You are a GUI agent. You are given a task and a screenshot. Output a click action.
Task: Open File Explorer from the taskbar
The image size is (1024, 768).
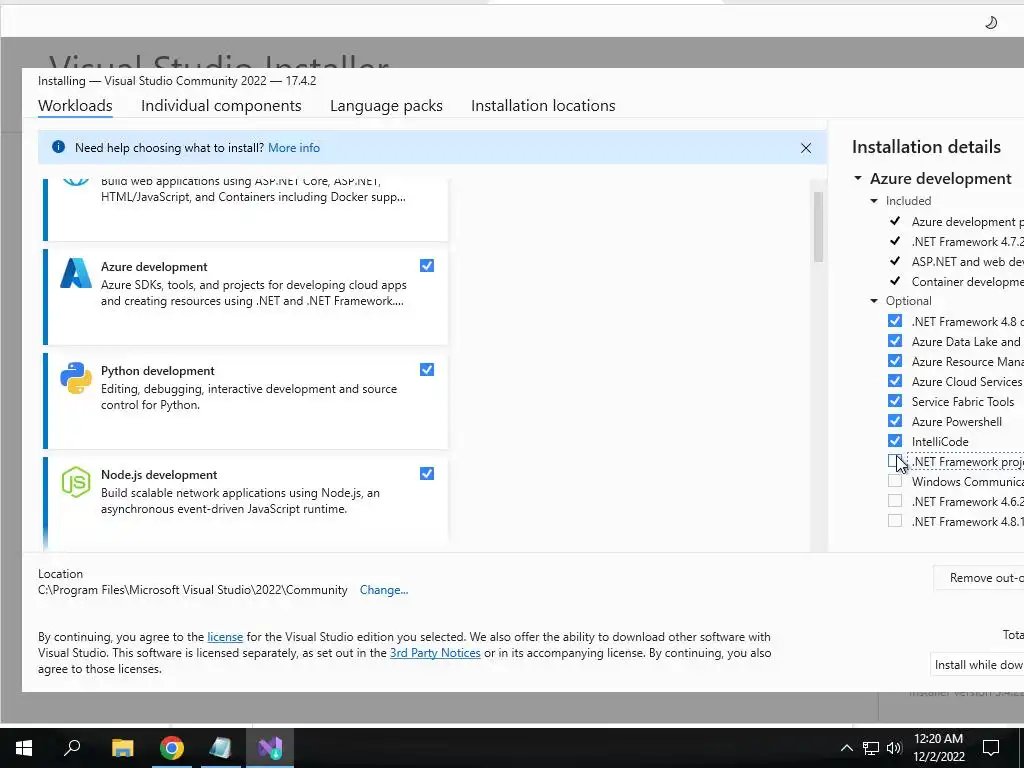tap(122, 748)
